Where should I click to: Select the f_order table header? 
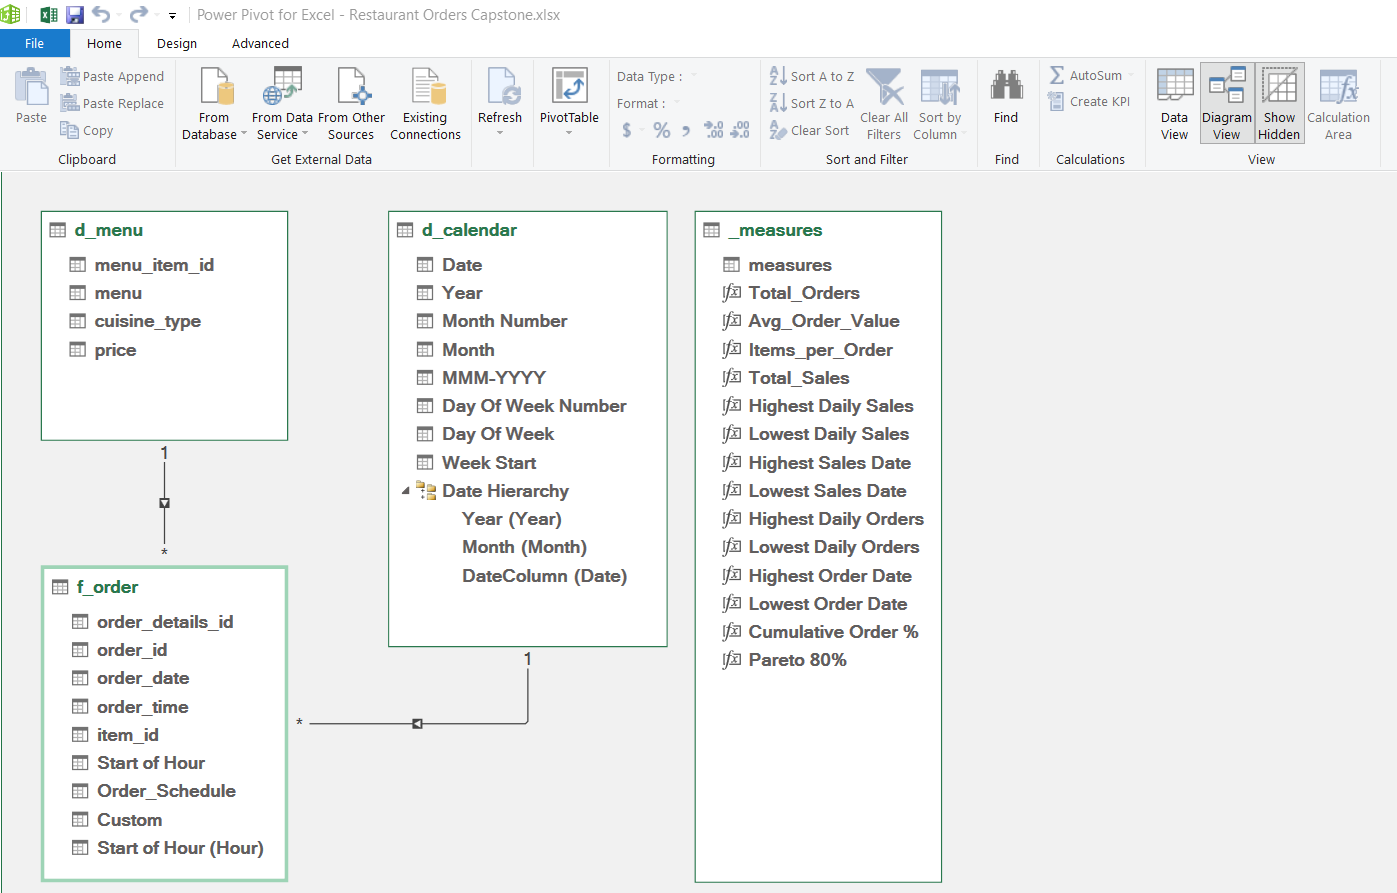pos(164,587)
